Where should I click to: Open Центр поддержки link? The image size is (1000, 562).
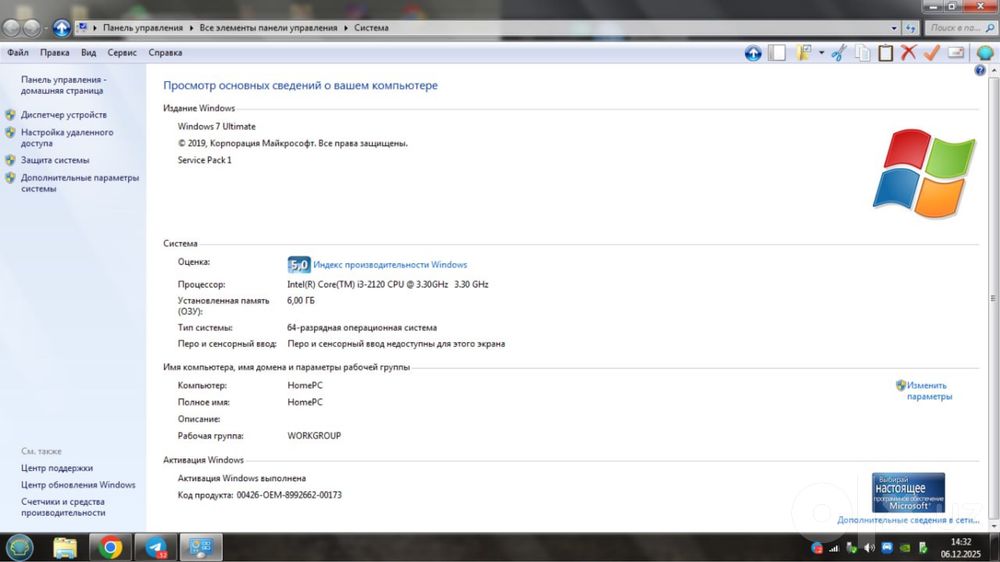click(57, 468)
